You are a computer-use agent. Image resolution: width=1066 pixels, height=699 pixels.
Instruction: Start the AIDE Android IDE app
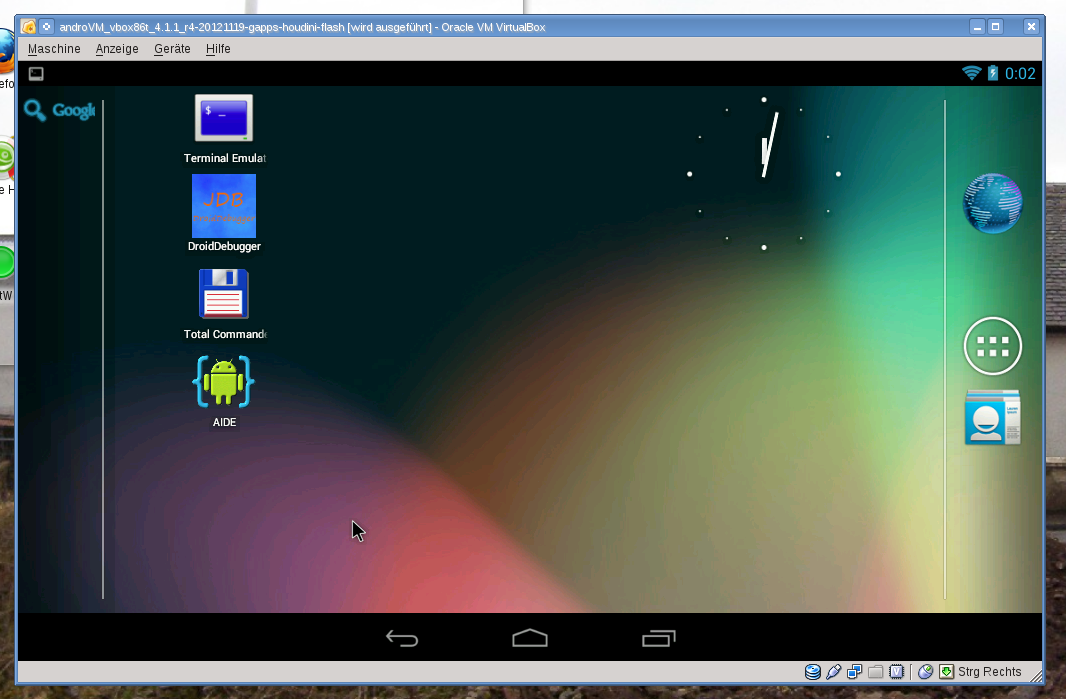point(224,383)
